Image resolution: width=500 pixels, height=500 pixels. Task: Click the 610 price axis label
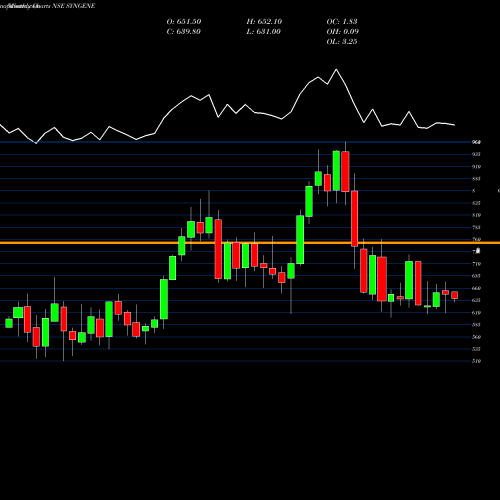coord(476,313)
